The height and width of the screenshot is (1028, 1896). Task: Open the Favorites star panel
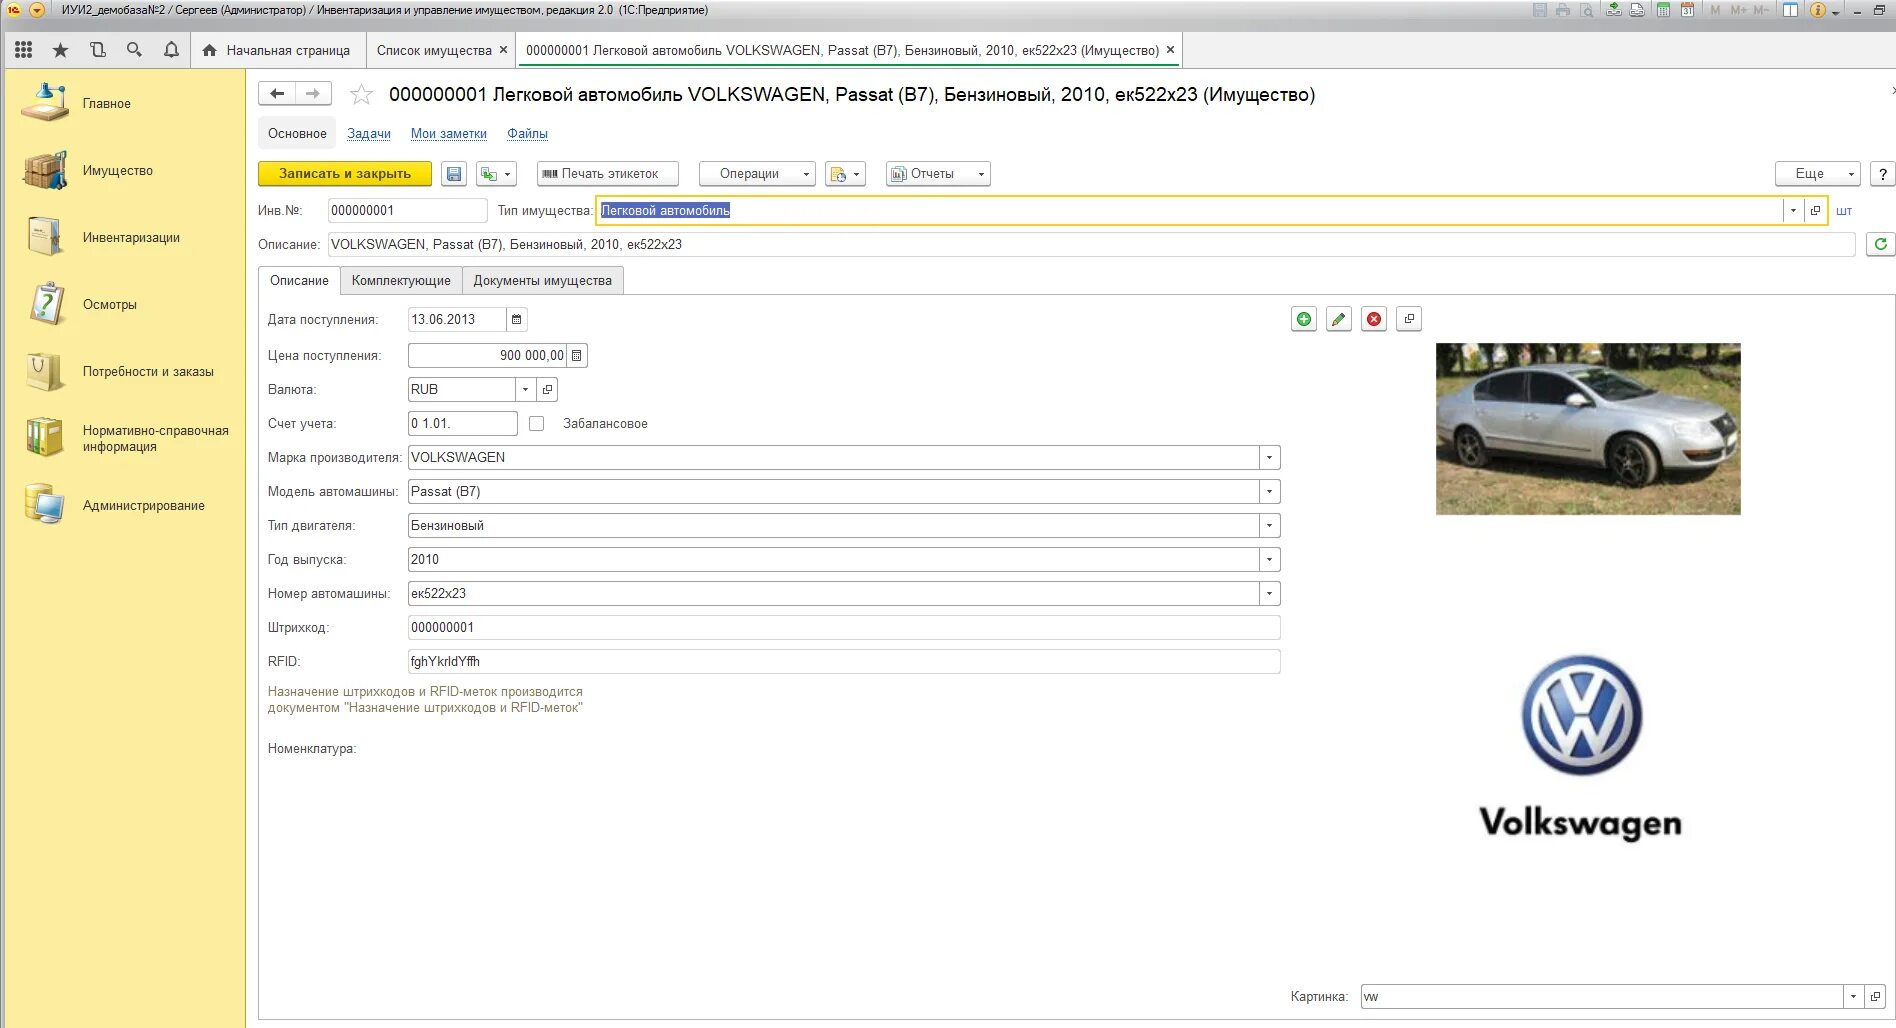pyautogui.click(x=61, y=50)
